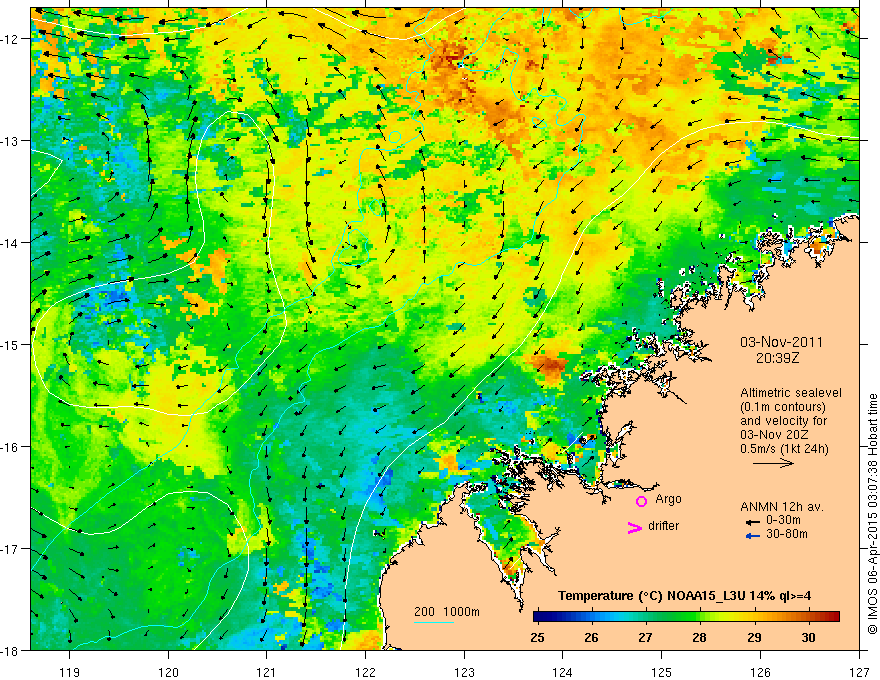880x680 pixels.
Task: Click the 0.5m/s velocity scale arrow
Action: click(x=773, y=463)
